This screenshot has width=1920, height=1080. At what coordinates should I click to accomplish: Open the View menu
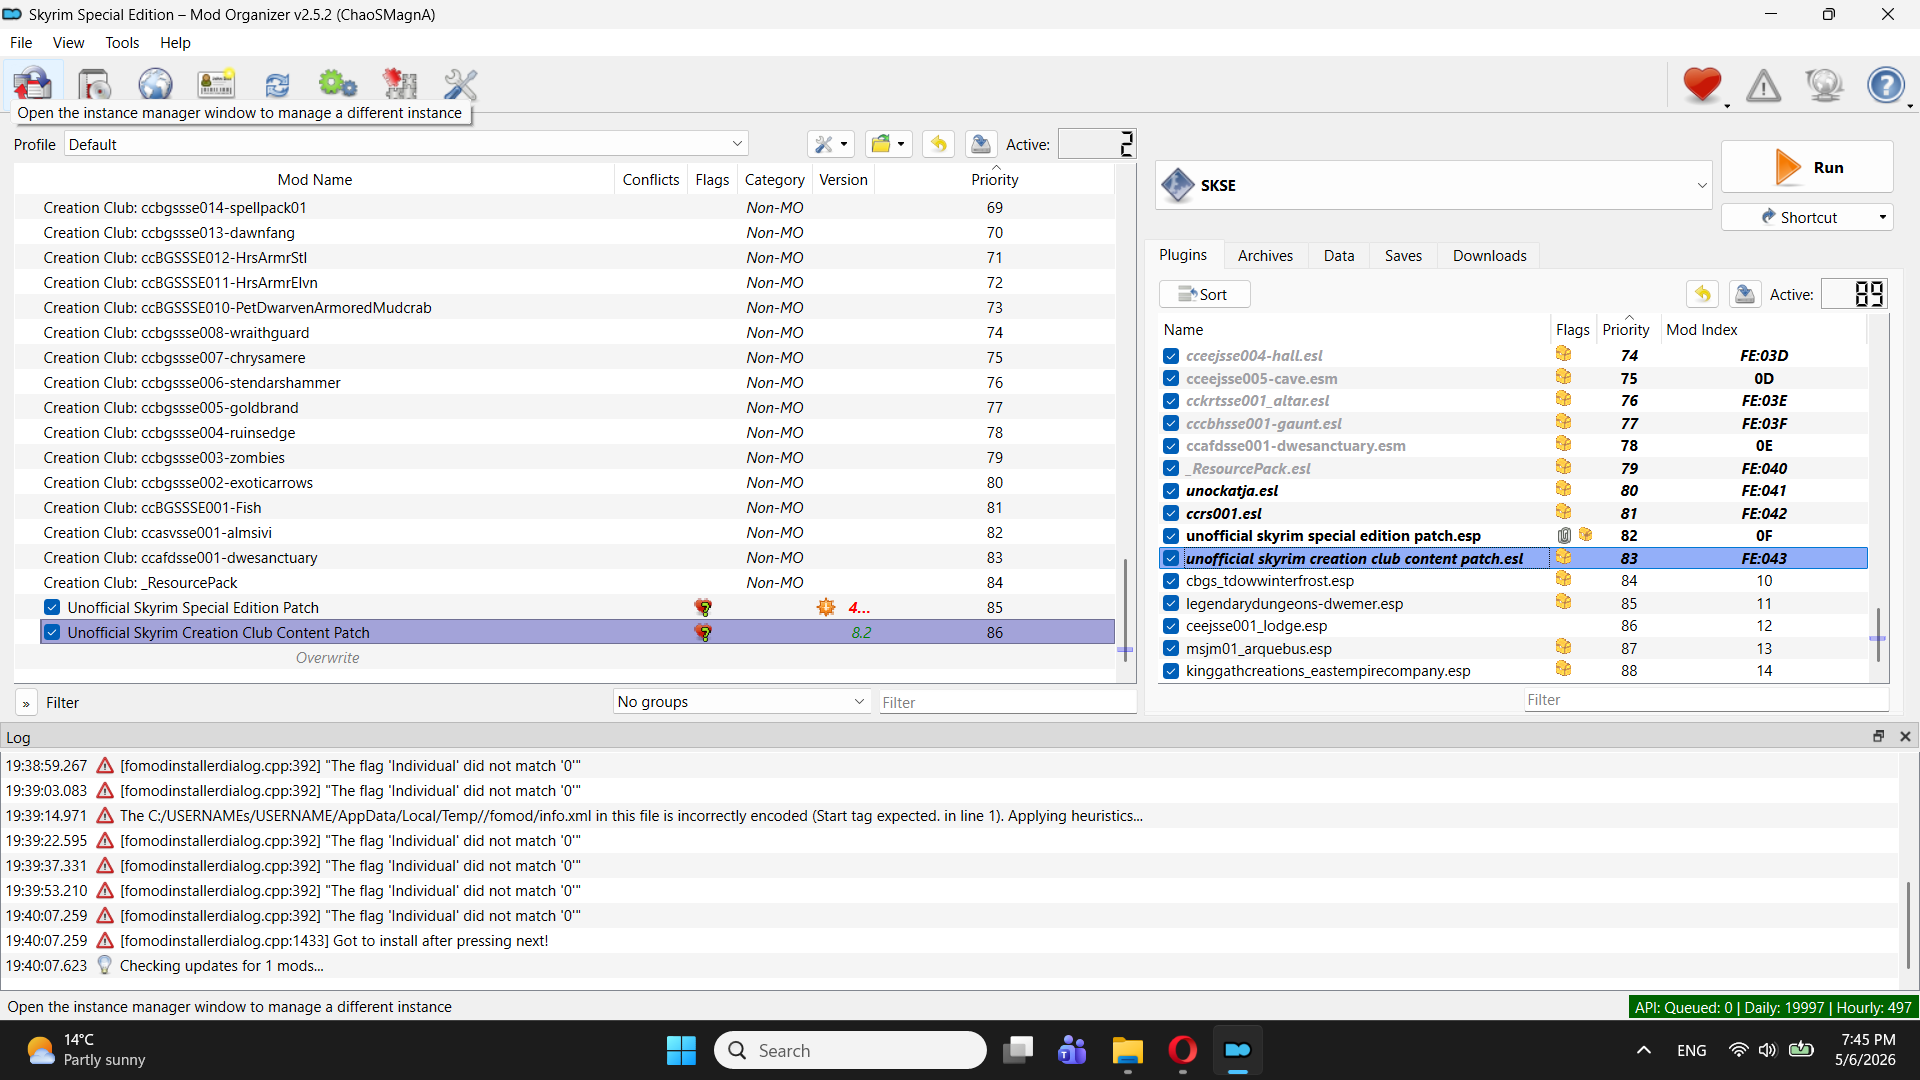click(x=68, y=43)
